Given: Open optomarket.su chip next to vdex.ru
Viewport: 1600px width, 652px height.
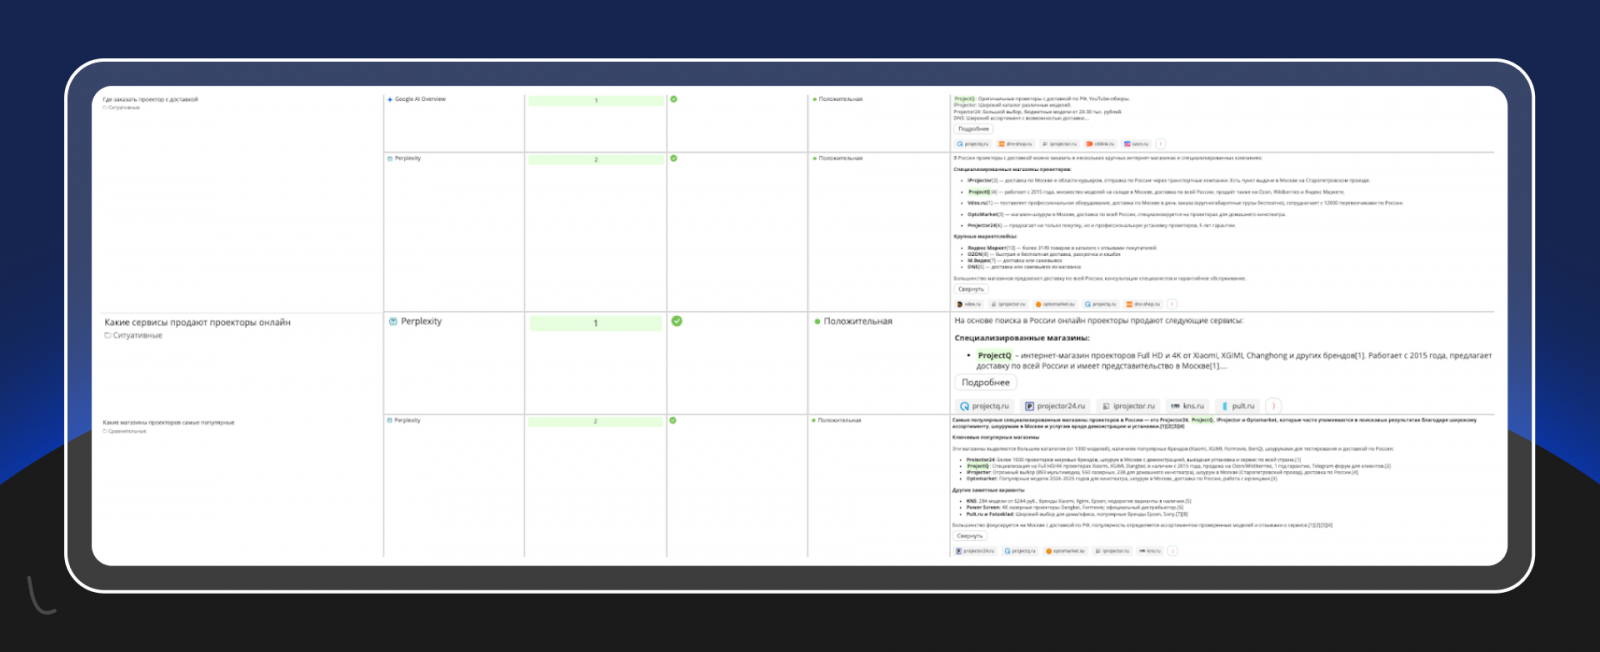Looking at the screenshot, I should pos(1055,304).
